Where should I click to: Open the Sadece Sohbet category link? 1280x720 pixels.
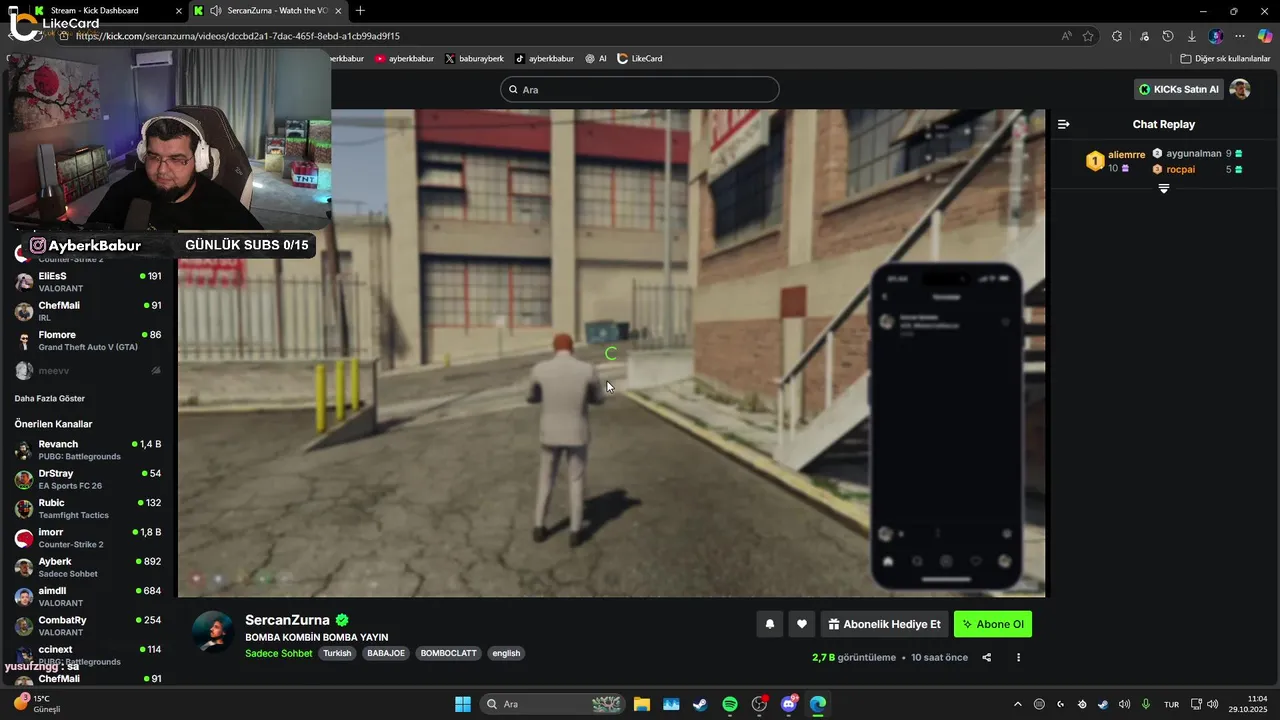pyautogui.click(x=279, y=653)
